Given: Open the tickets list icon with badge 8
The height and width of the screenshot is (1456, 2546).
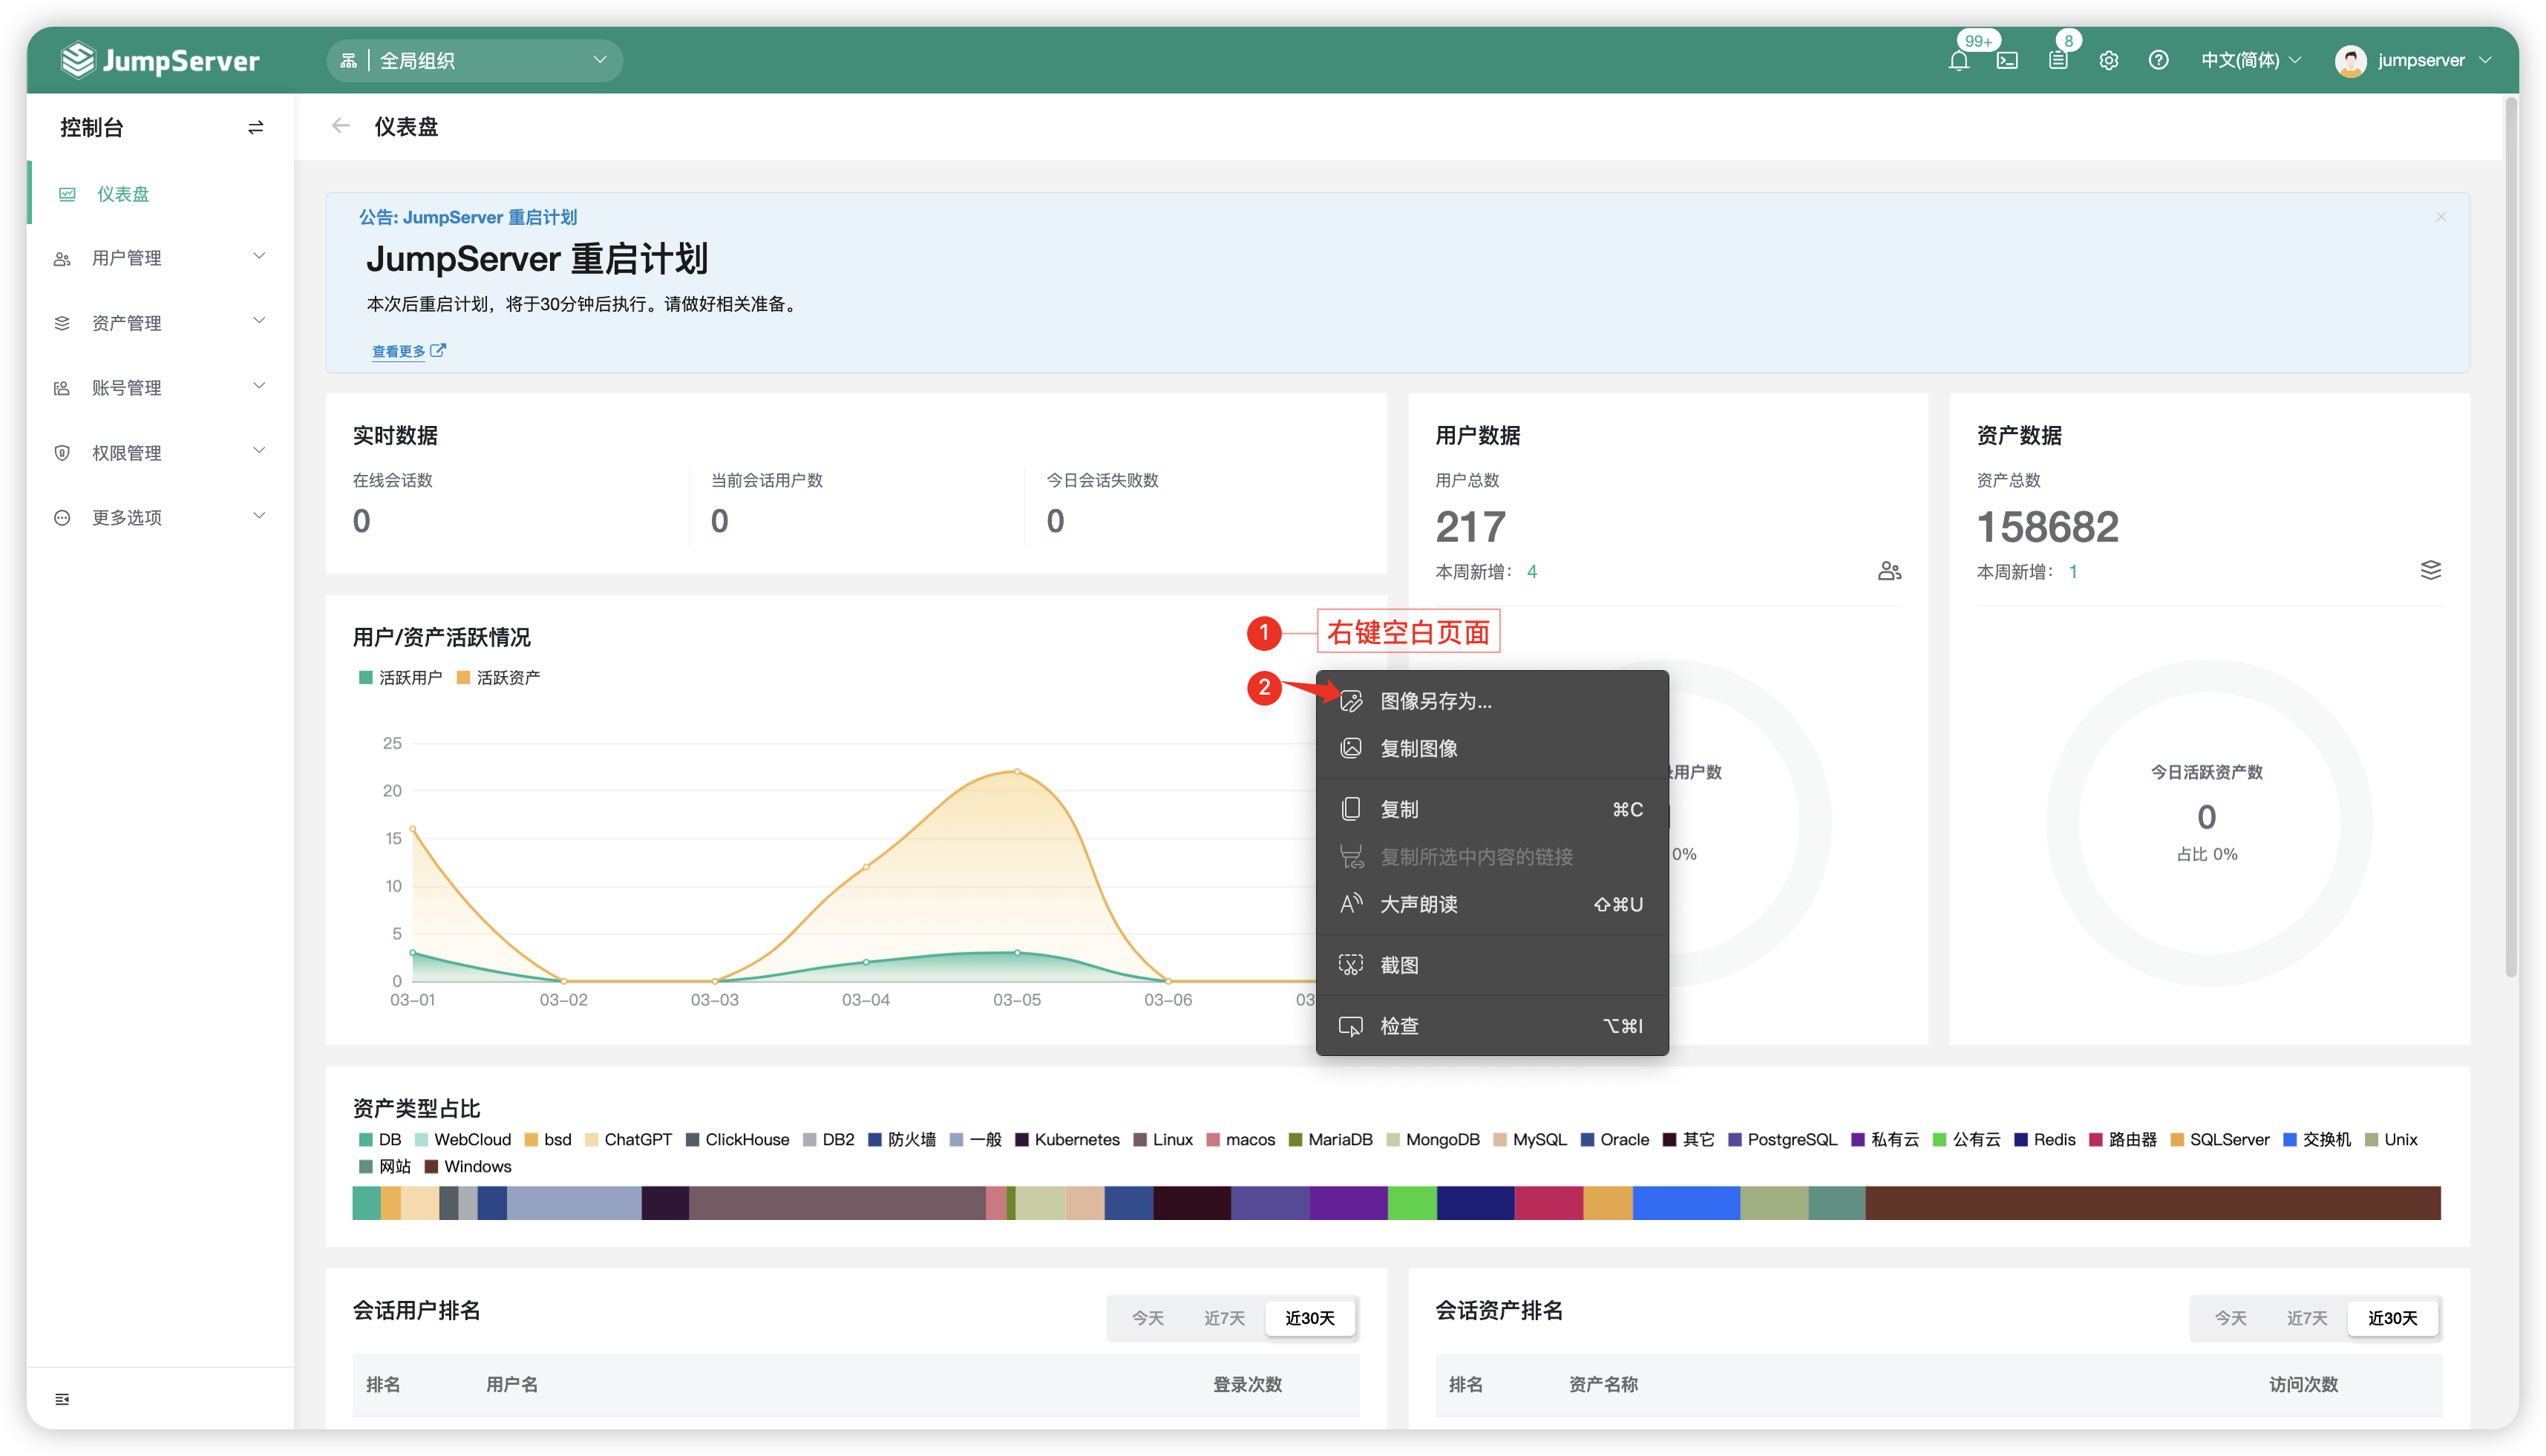Looking at the screenshot, I should click(2058, 61).
